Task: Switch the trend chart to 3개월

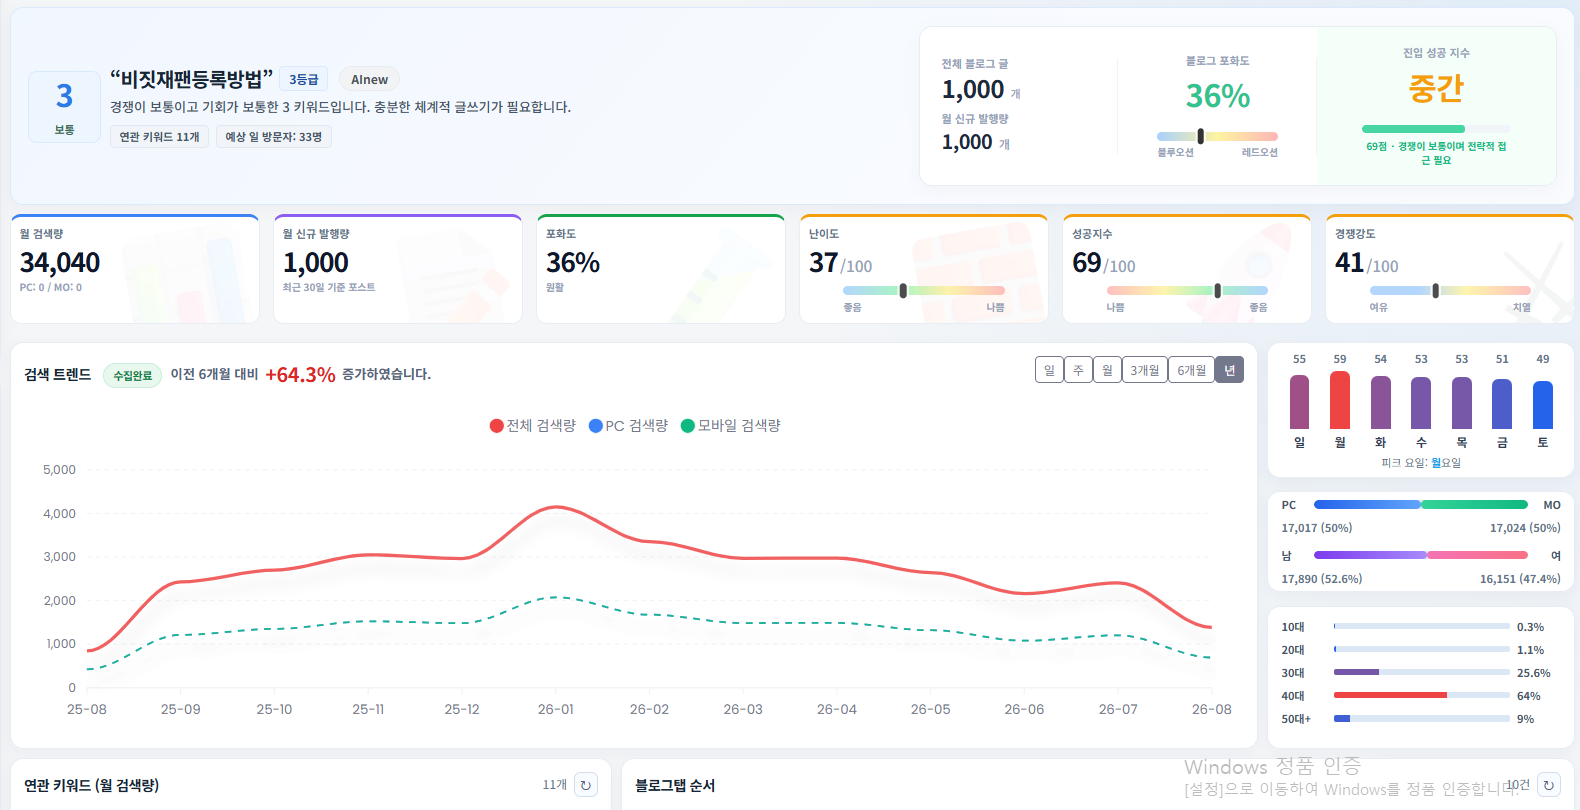Action: (x=1145, y=370)
